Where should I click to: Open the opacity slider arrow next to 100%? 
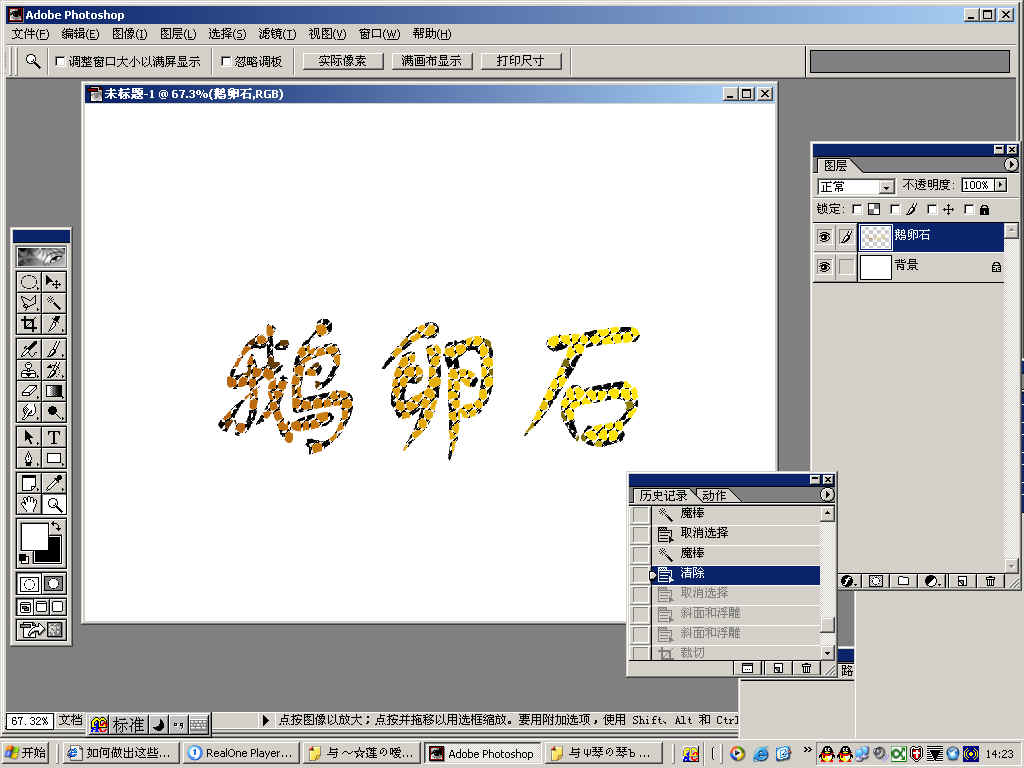pos(1000,186)
